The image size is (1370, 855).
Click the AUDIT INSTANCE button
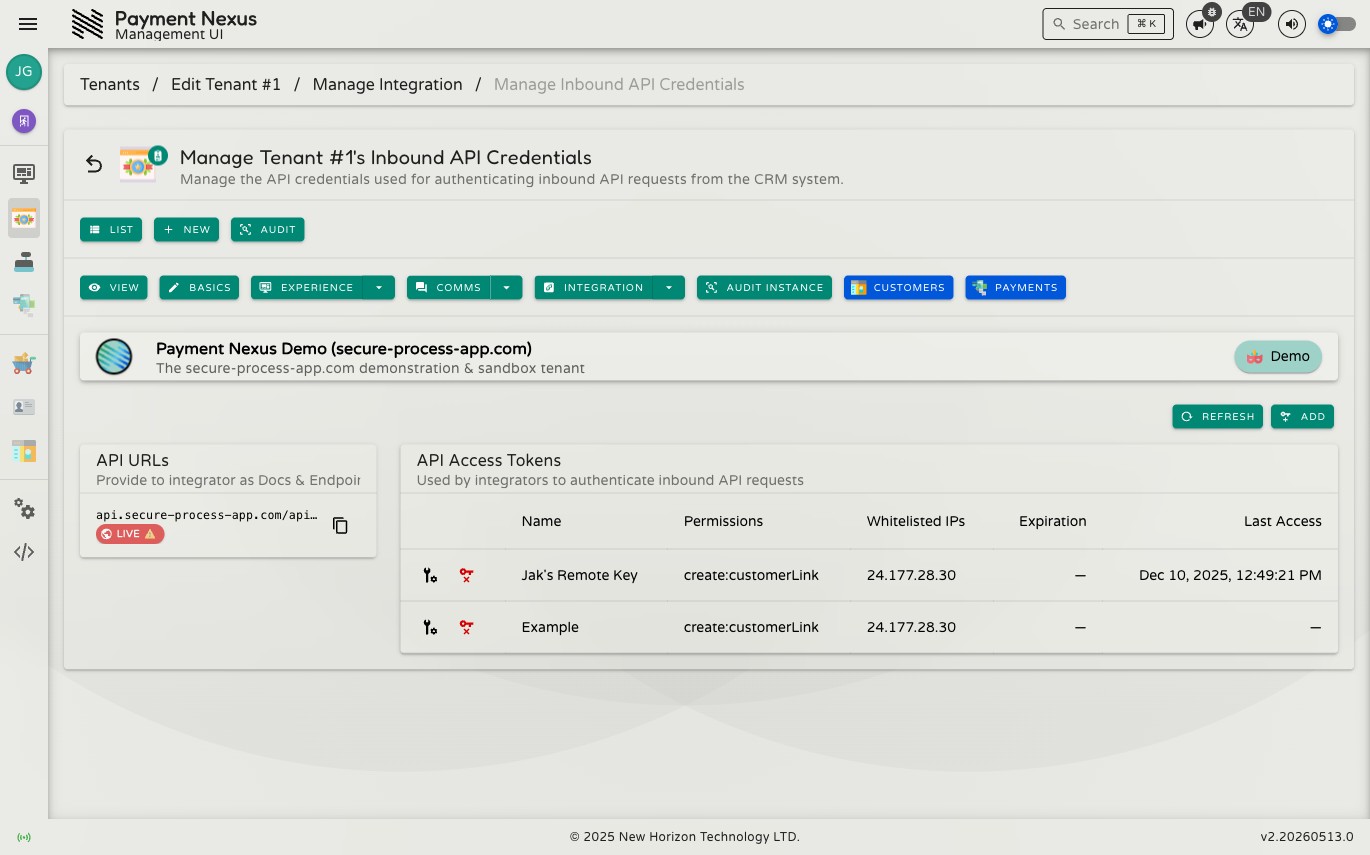[764, 287]
